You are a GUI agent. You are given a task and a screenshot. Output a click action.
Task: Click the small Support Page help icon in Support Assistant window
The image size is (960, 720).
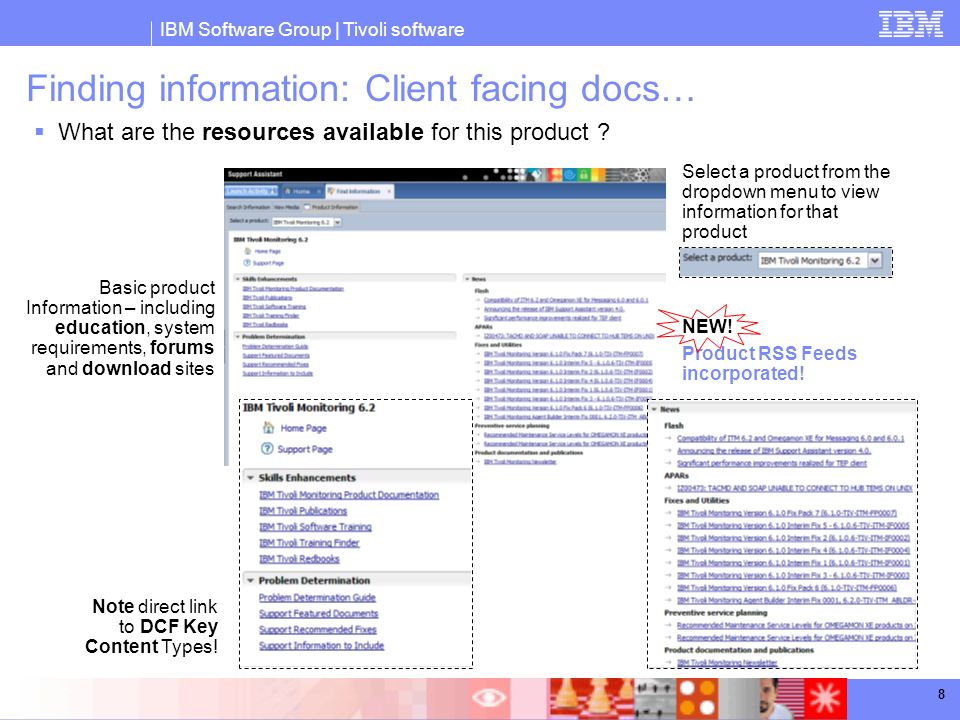[247, 263]
